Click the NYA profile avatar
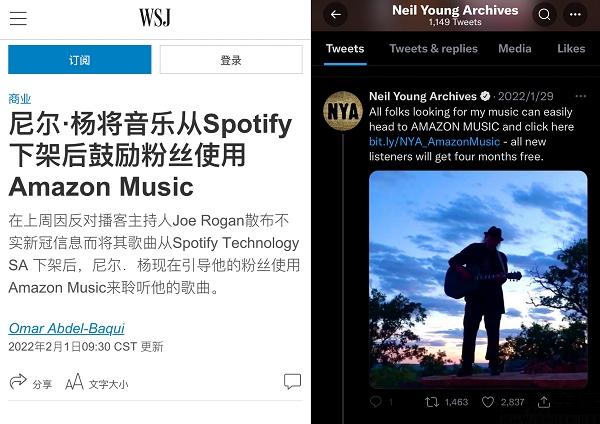The width and height of the screenshot is (600, 424). click(x=343, y=111)
